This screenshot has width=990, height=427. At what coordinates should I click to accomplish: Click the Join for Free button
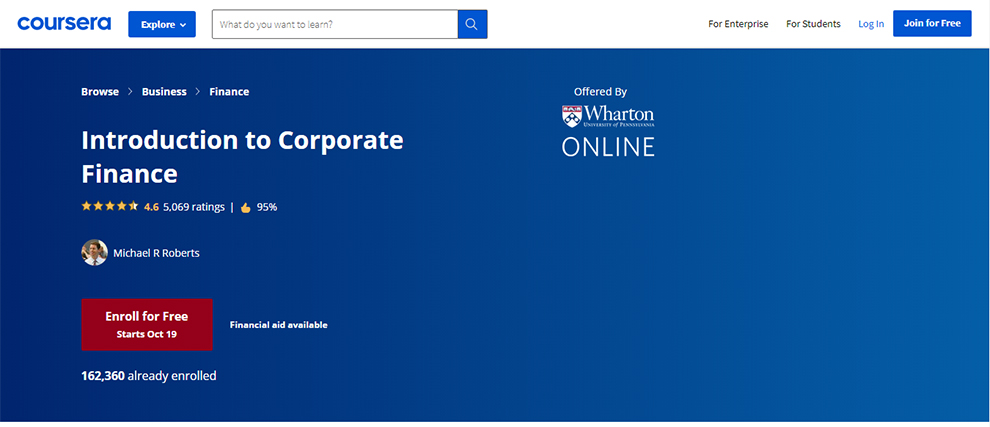point(932,23)
